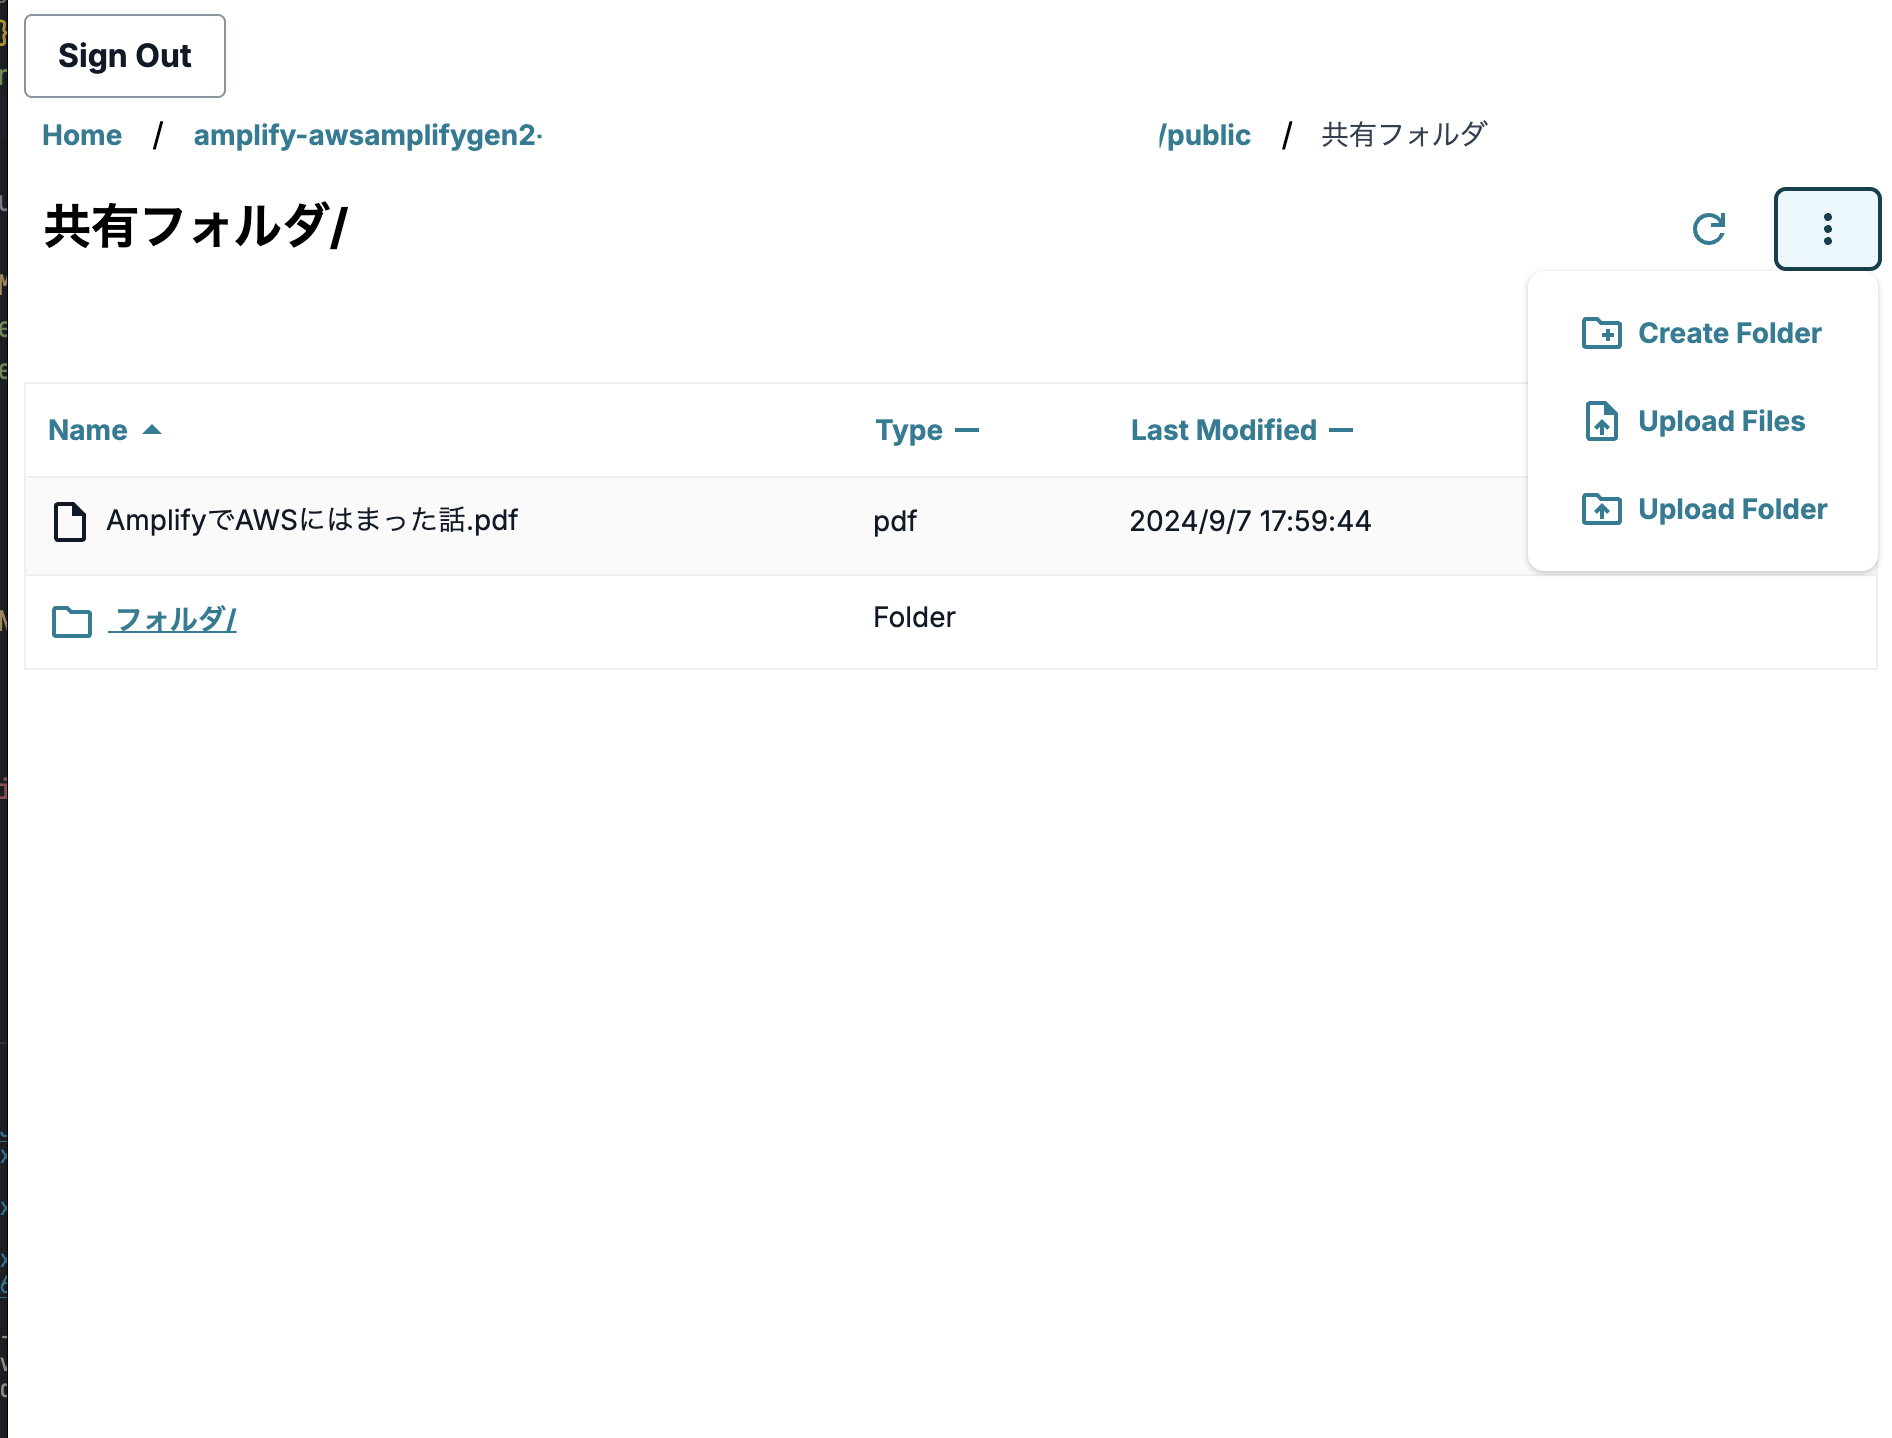Viewport: 1892px width, 1438px height.
Task: Click the ascending sort arrow on Name column
Action: (152, 429)
